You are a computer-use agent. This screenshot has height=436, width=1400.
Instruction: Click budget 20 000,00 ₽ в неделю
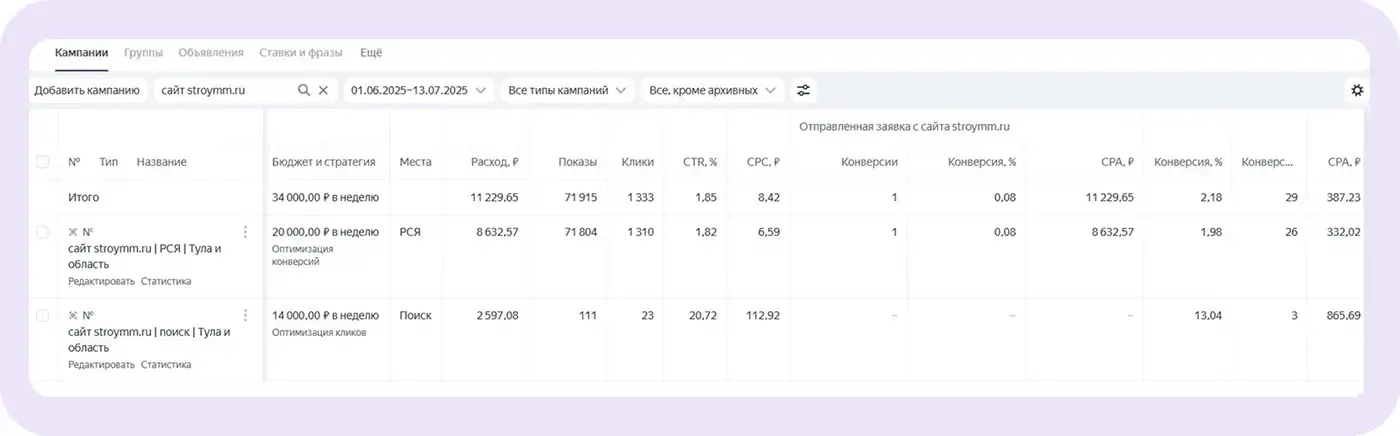[325, 232]
